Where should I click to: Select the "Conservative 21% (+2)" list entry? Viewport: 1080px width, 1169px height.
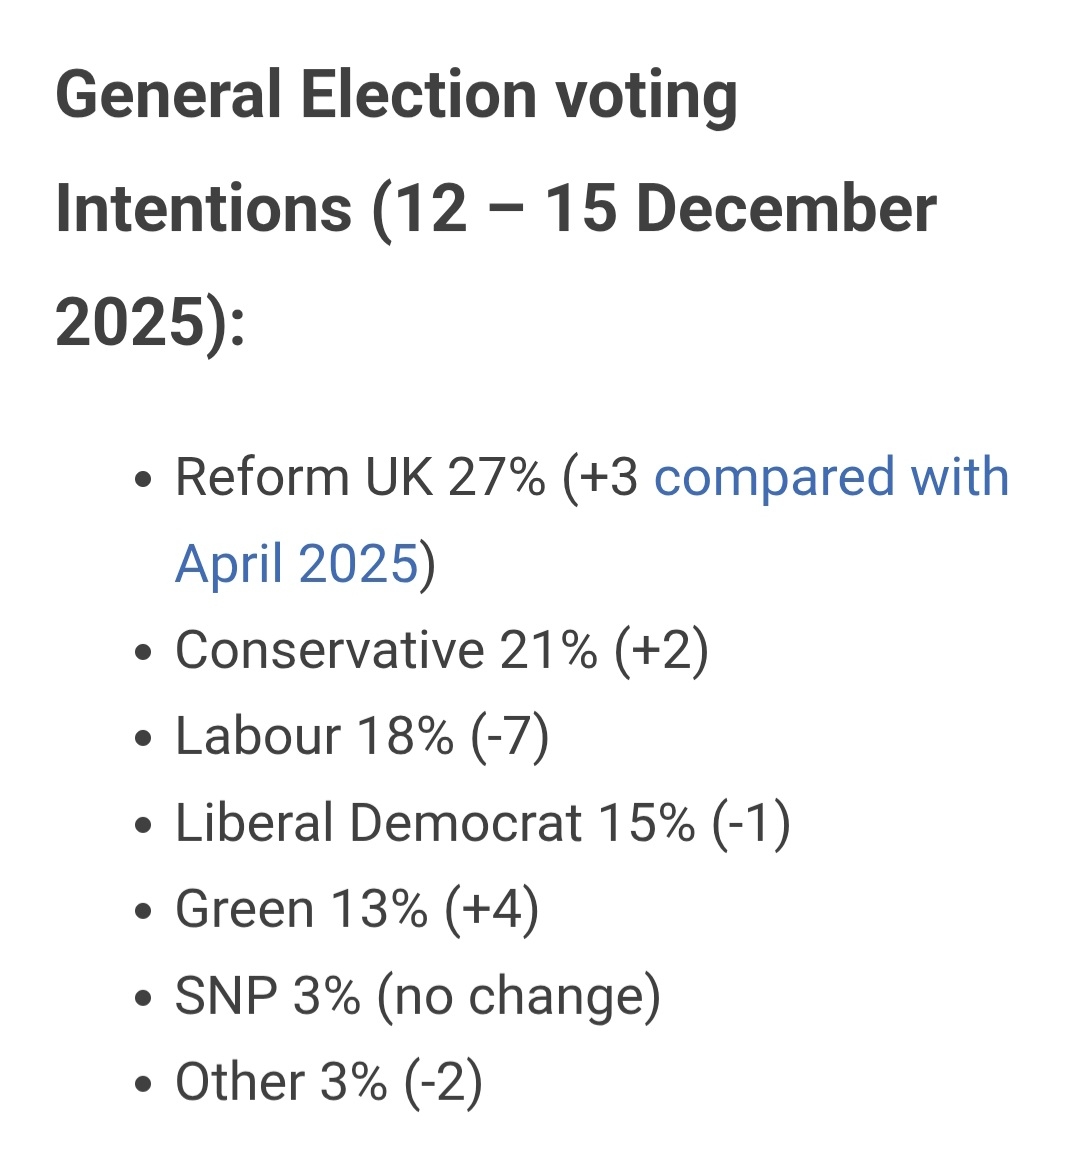click(x=441, y=651)
